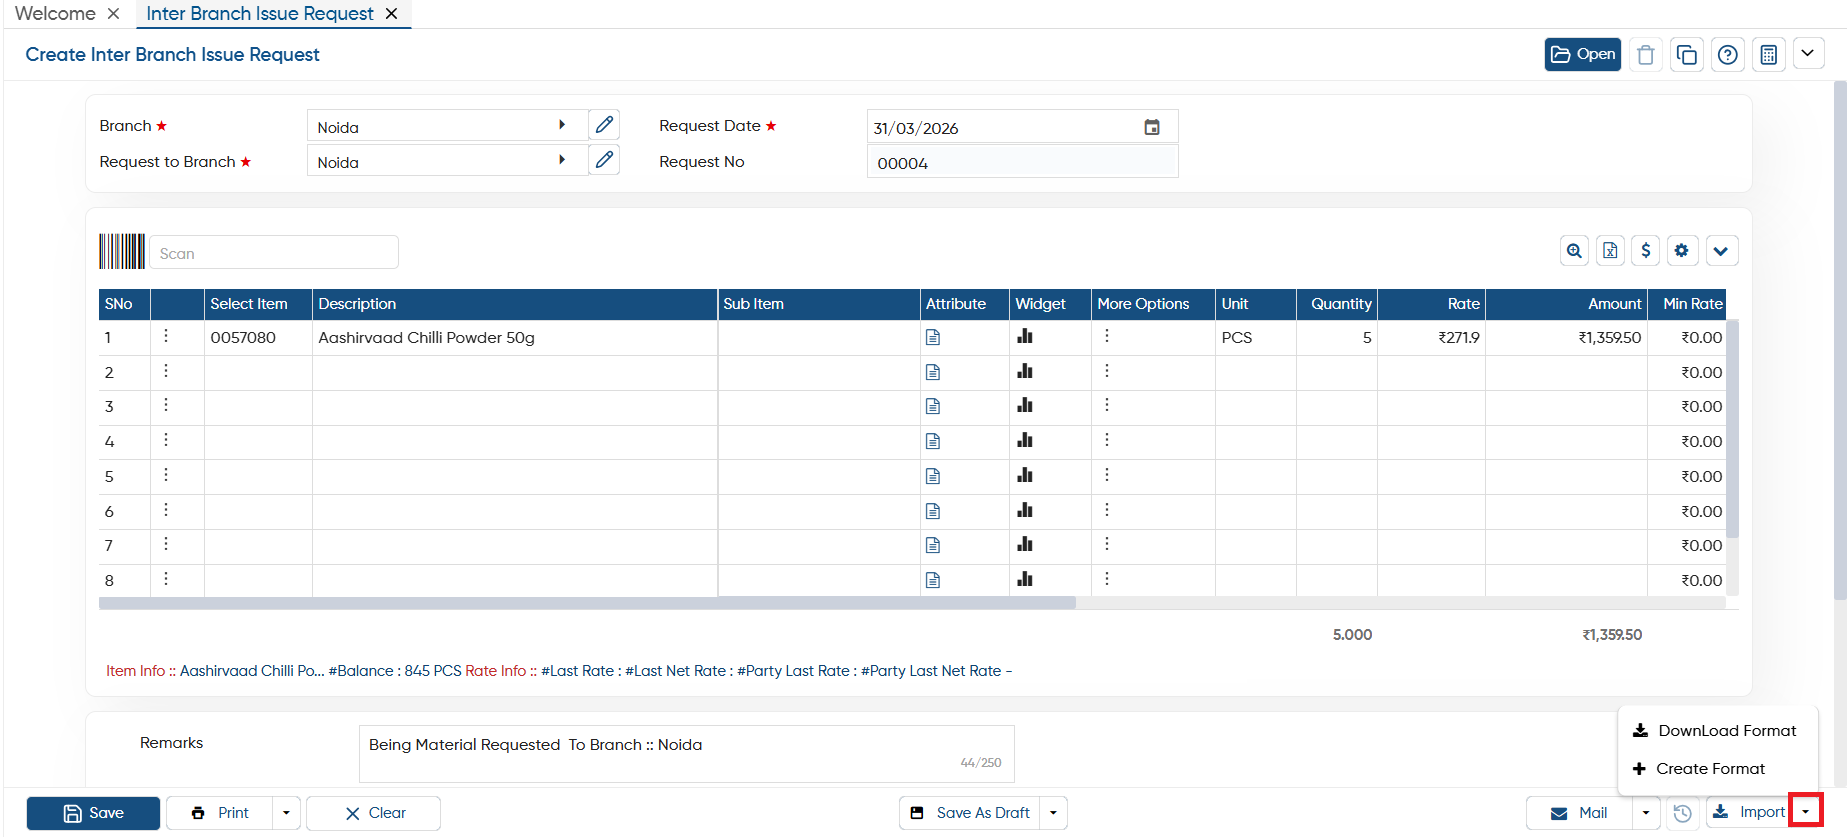The height and width of the screenshot is (837, 1847).
Task: Click the Open button
Action: pos(1583,54)
